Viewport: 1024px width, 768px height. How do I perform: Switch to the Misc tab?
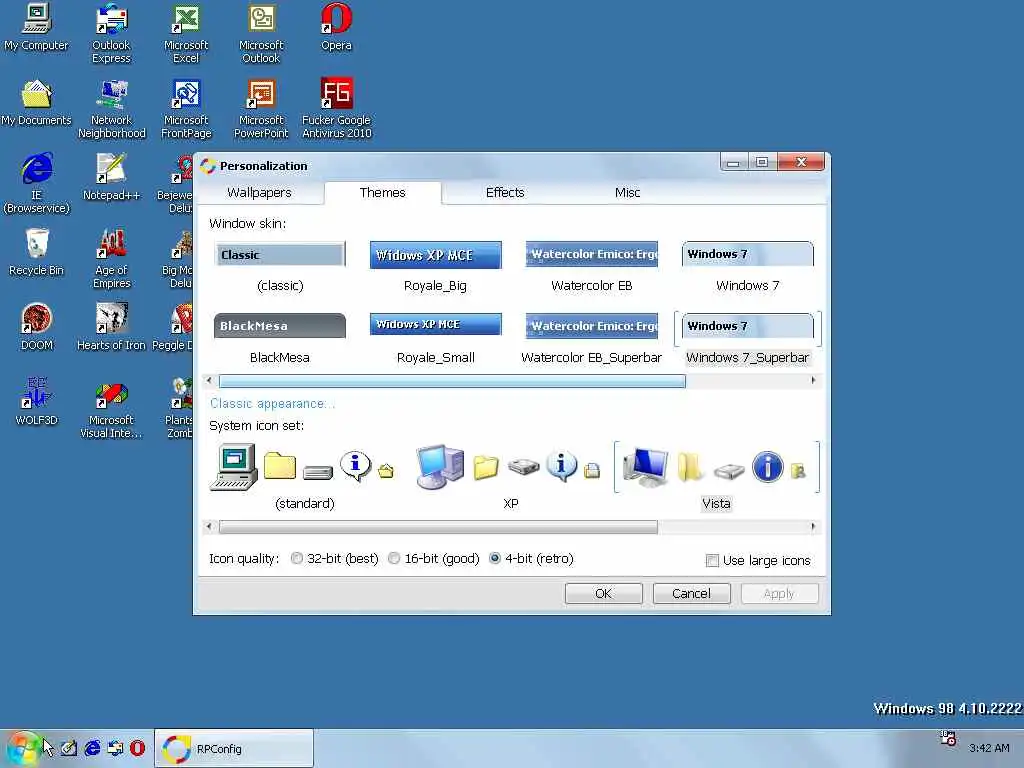pos(627,193)
